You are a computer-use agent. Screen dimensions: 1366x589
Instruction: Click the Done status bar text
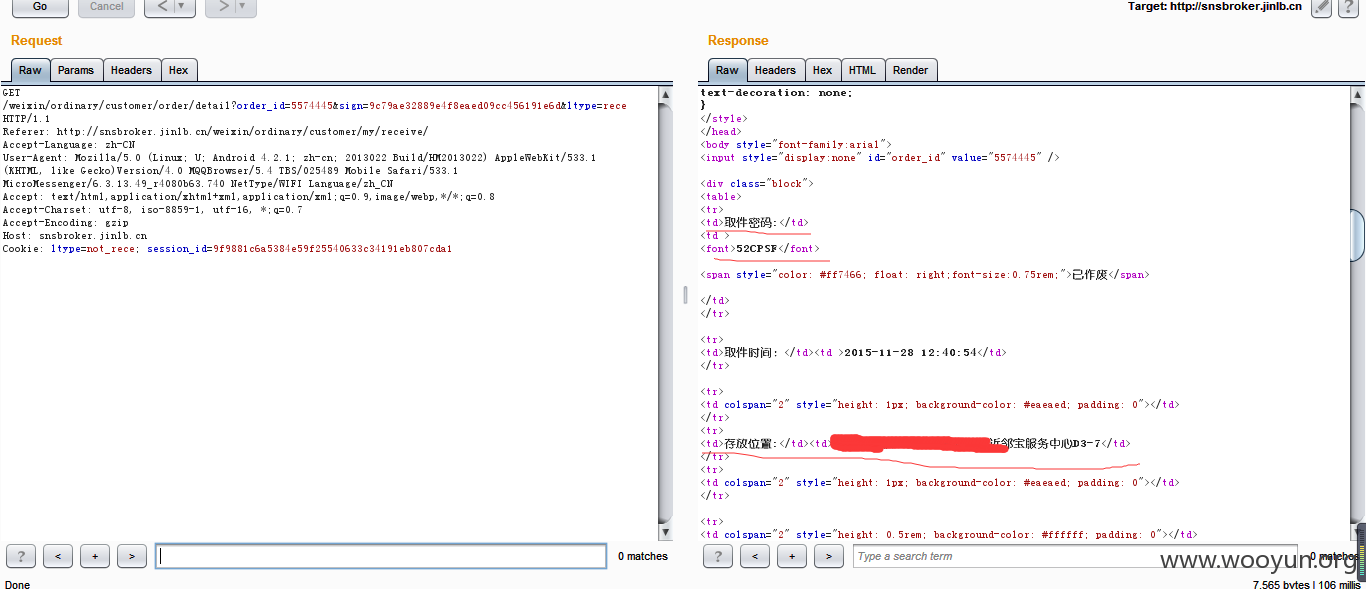point(18,584)
